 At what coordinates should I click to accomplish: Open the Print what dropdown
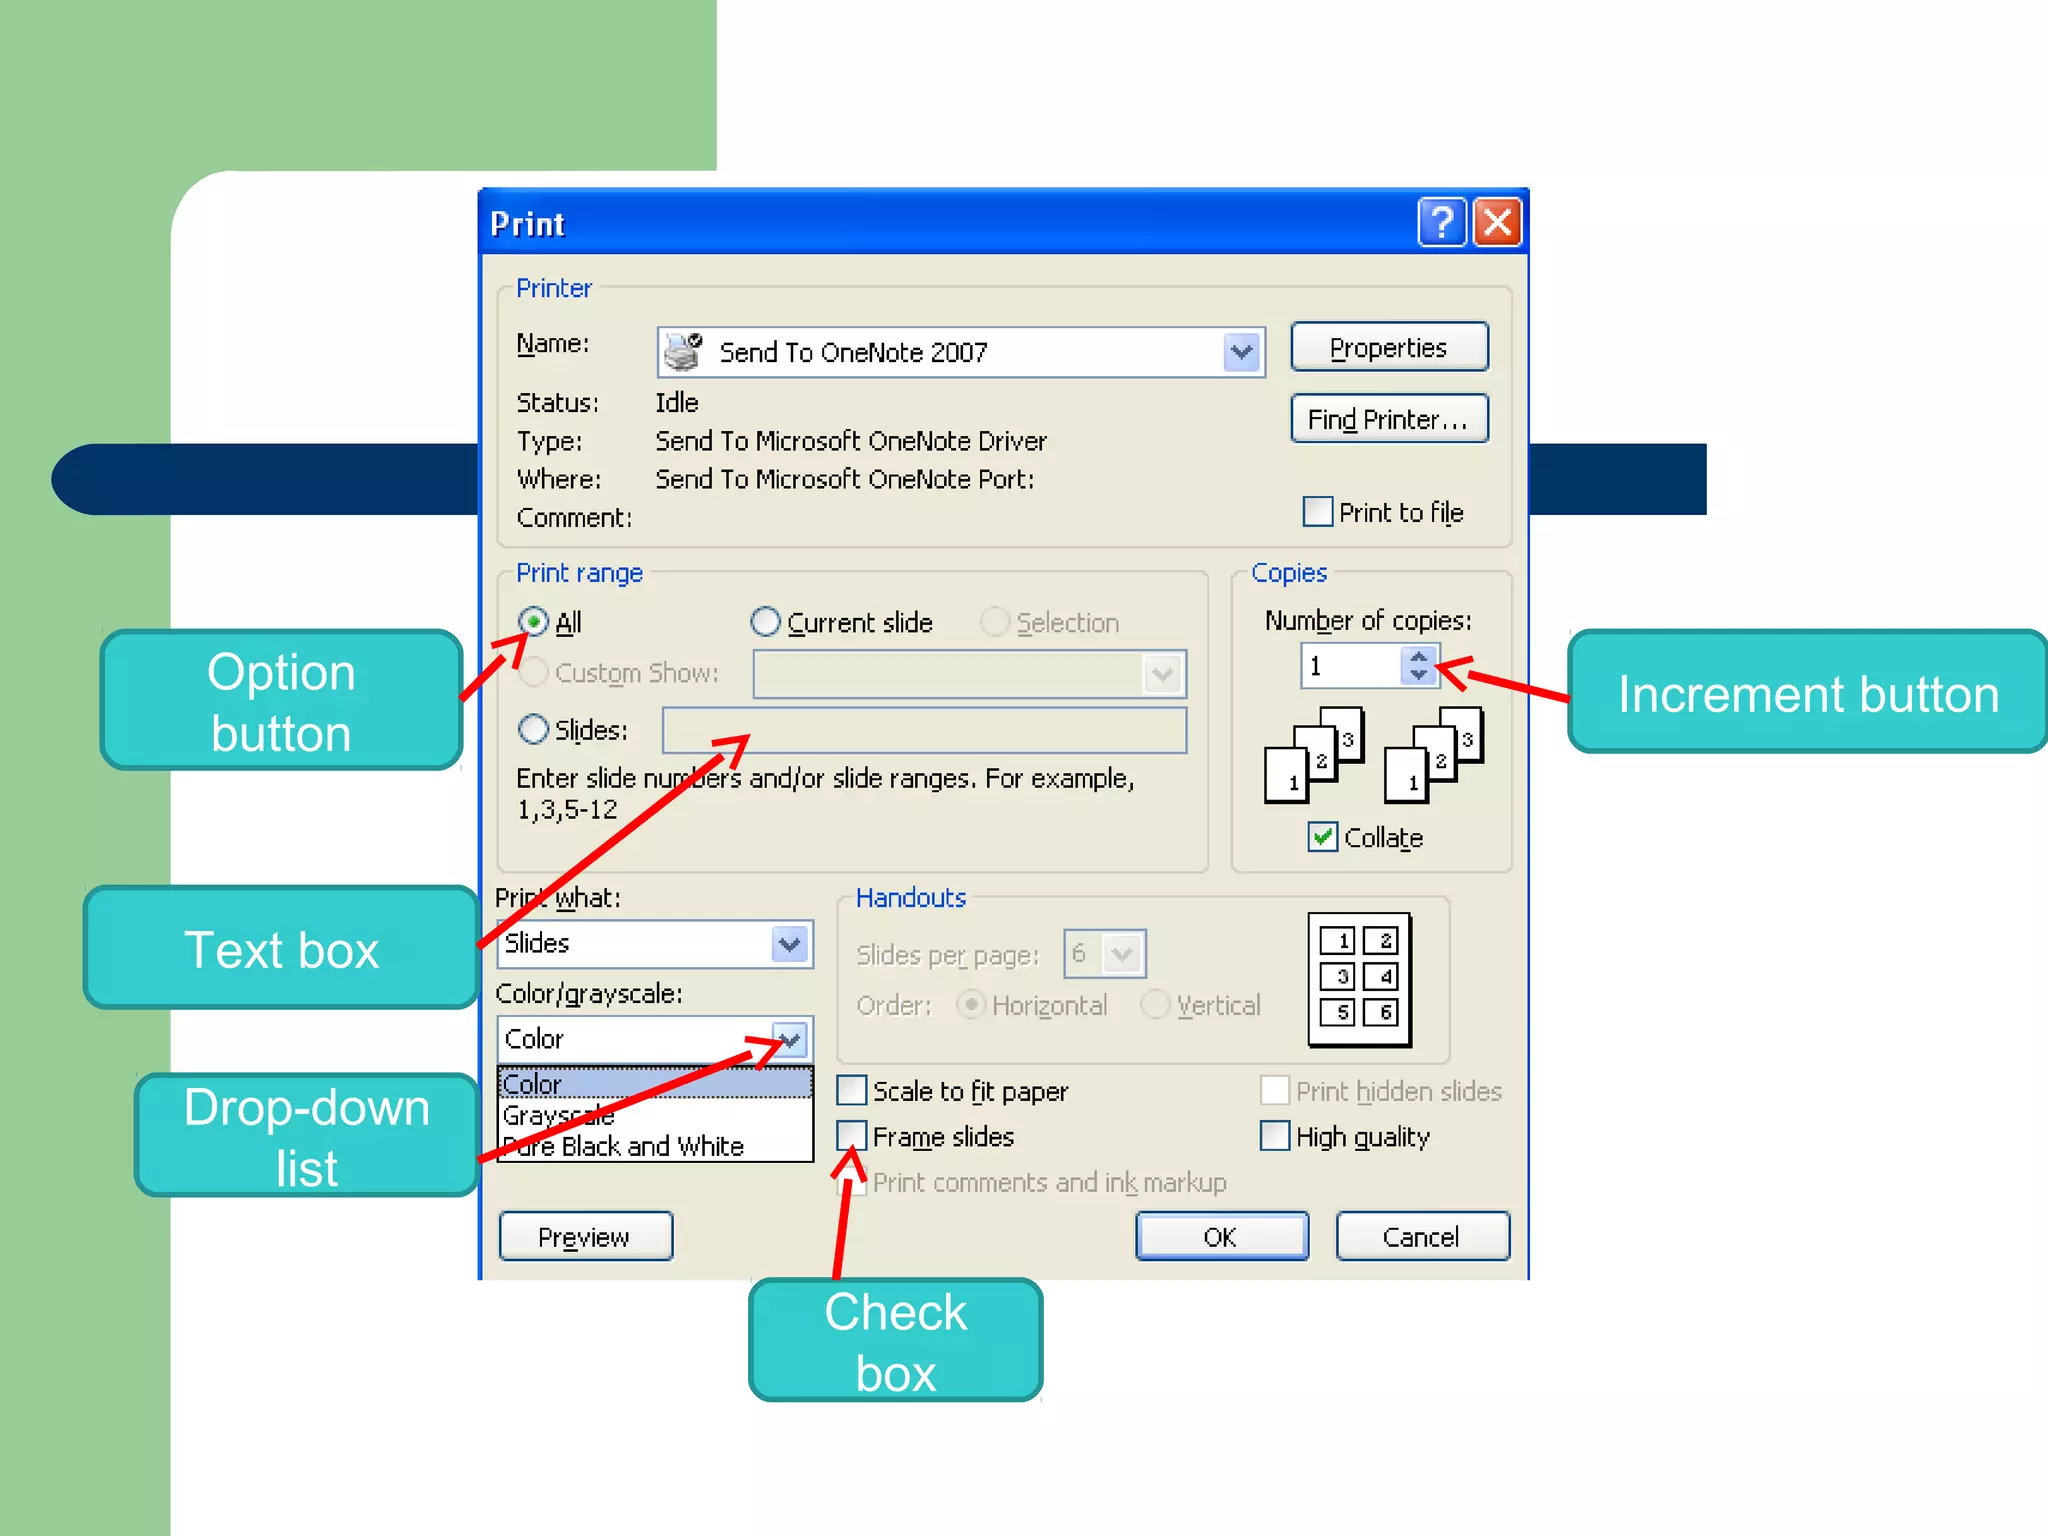(790, 944)
